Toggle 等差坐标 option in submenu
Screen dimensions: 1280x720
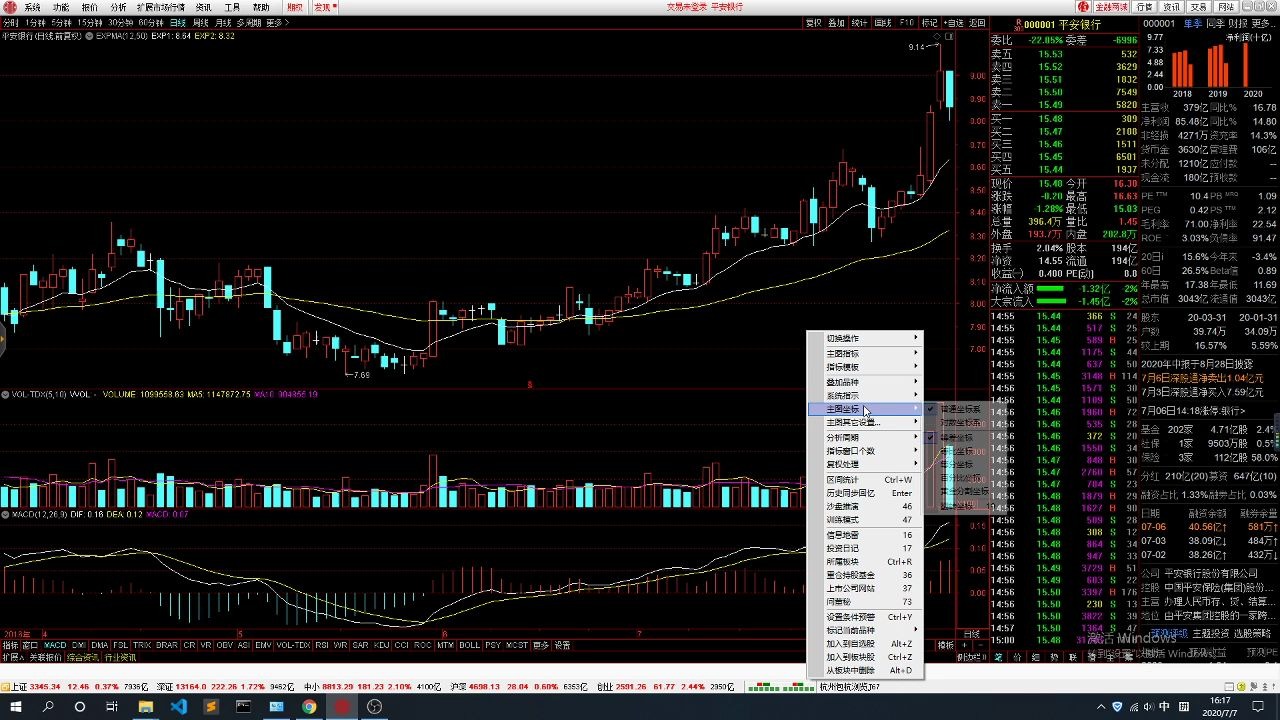point(958,438)
